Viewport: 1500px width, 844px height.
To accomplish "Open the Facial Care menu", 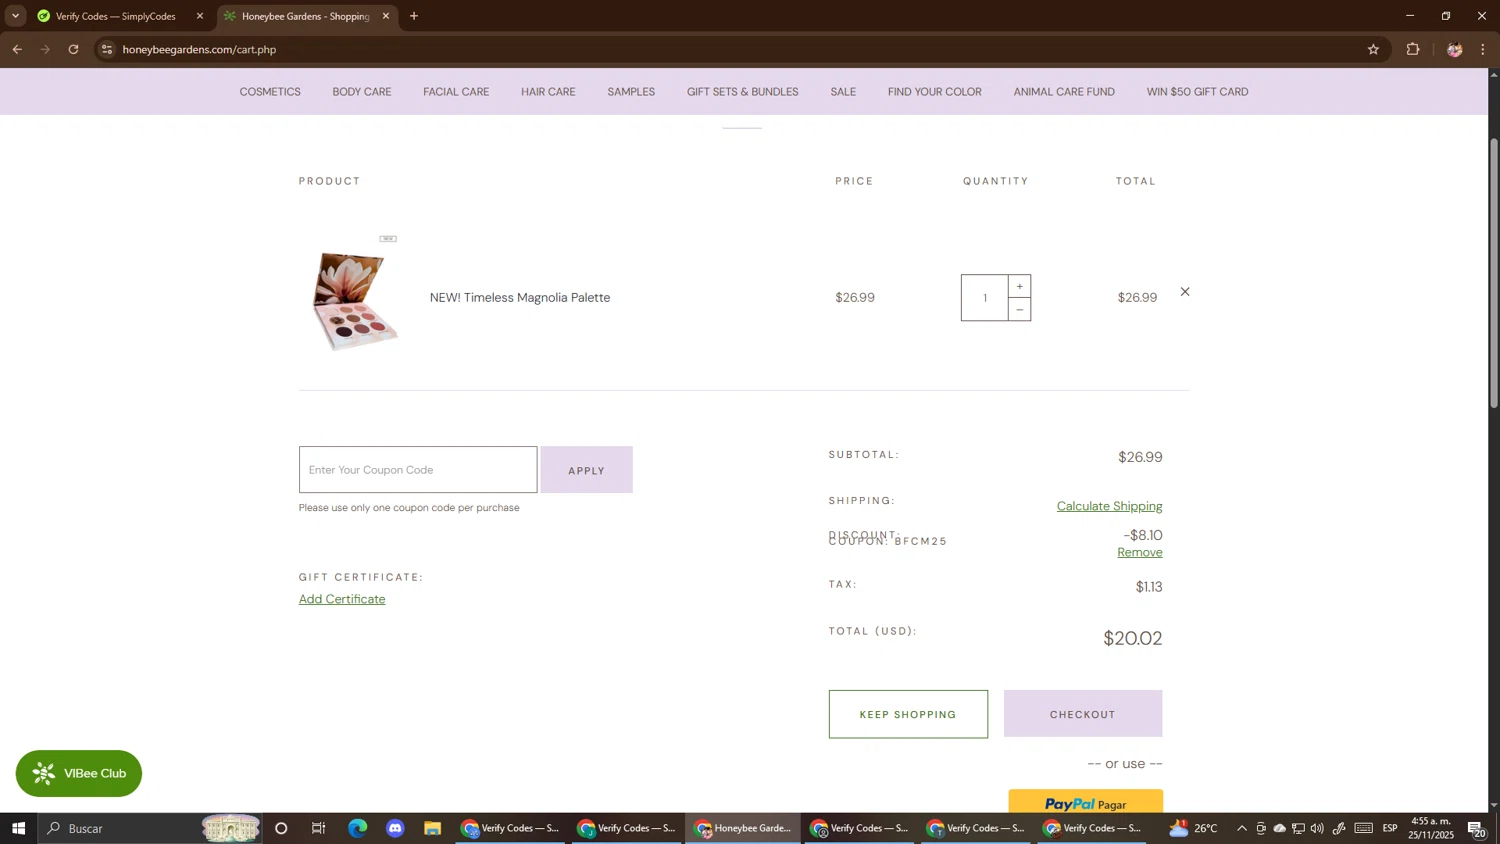I will (x=456, y=92).
